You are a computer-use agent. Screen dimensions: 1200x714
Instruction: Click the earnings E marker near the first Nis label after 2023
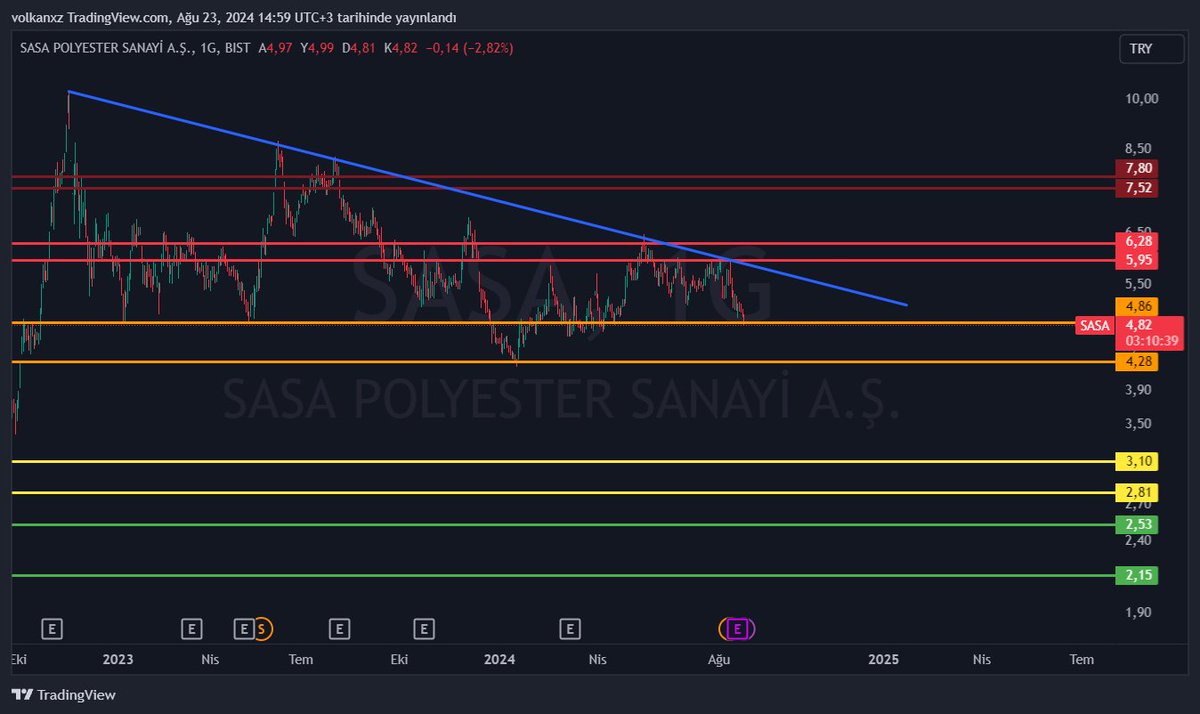coord(192,629)
